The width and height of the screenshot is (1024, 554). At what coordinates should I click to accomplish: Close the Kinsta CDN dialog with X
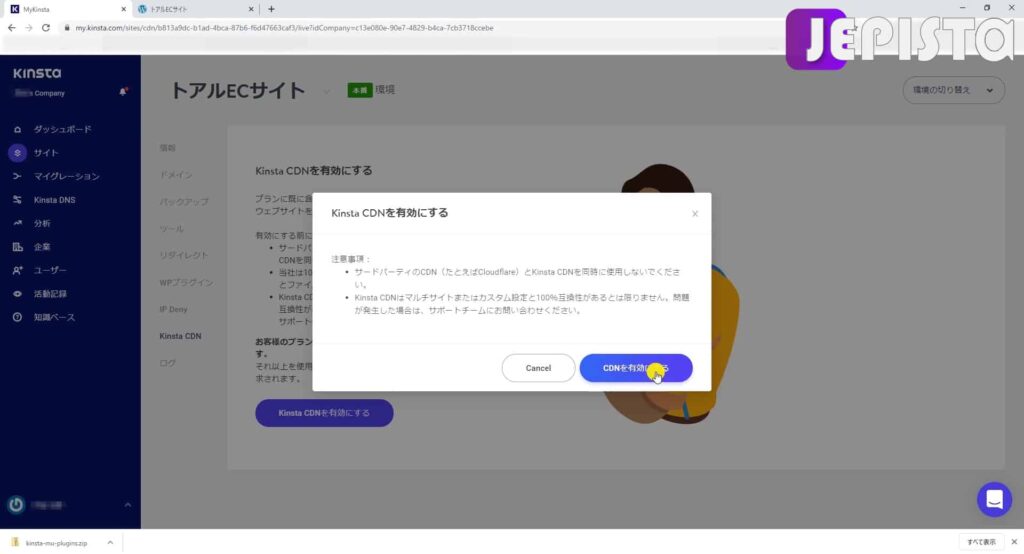point(695,214)
